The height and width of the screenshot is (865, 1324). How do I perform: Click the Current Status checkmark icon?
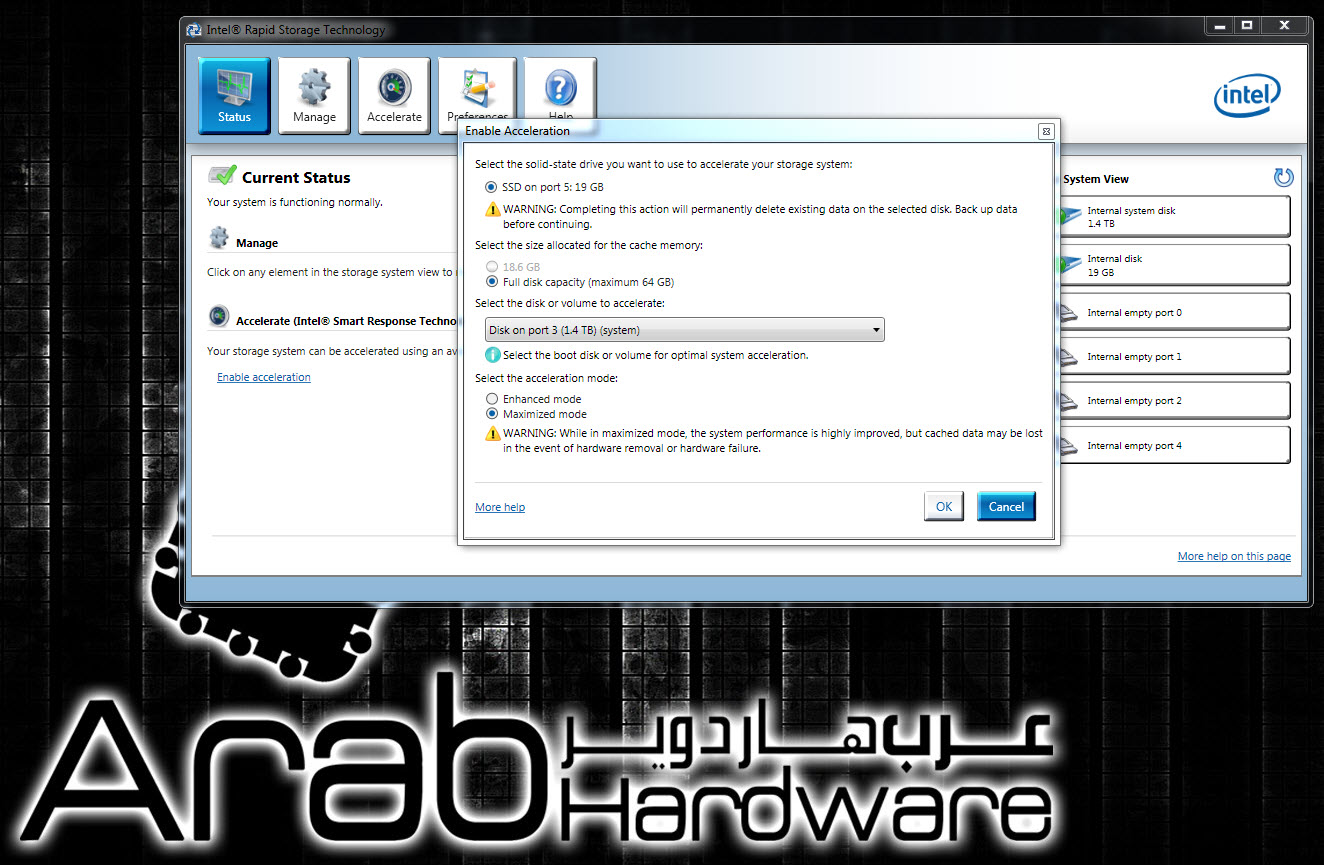click(x=222, y=175)
